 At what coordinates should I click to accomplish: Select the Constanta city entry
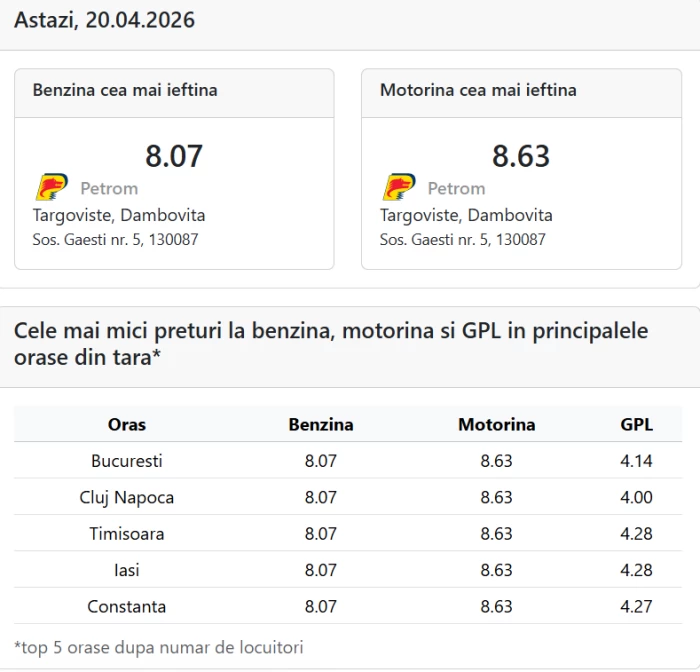[x=127, y=606]
